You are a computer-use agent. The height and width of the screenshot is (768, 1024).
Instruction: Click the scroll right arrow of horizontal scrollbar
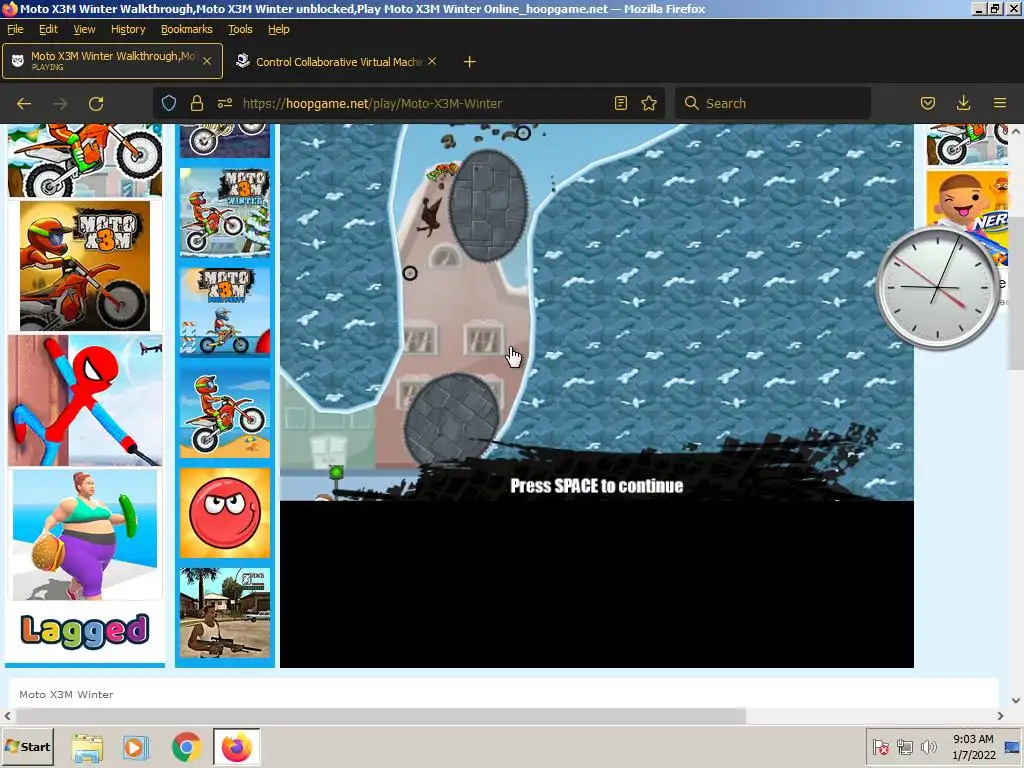pyautogui.click(x=1000, y=716)
